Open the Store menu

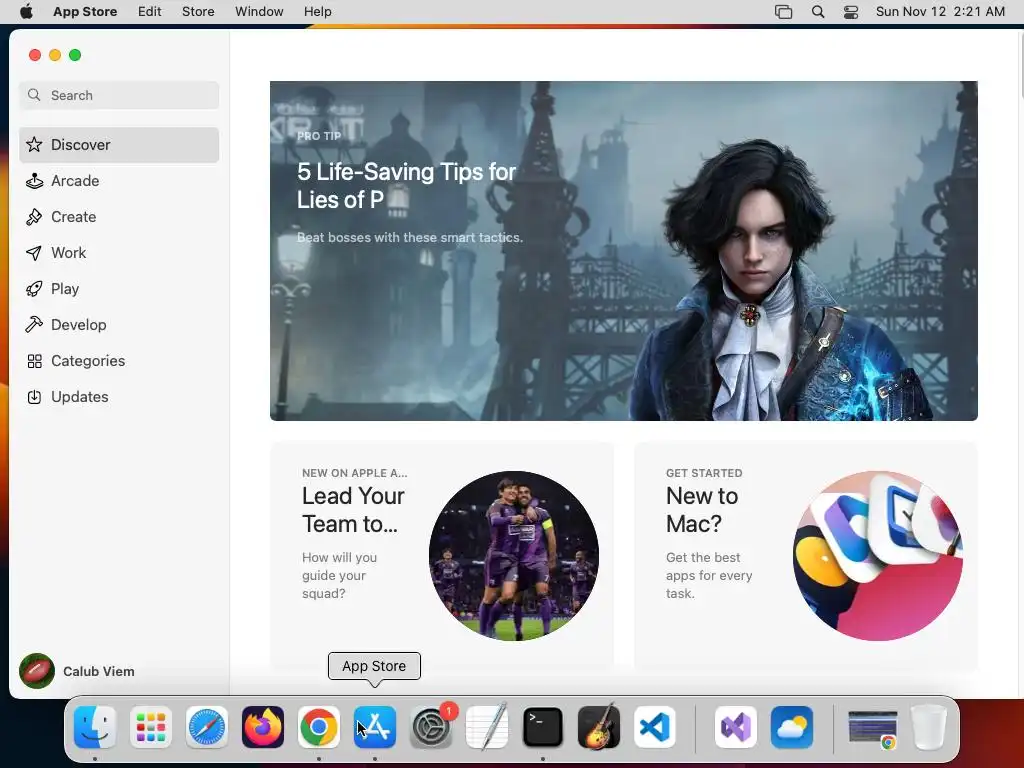pos(198,12)
